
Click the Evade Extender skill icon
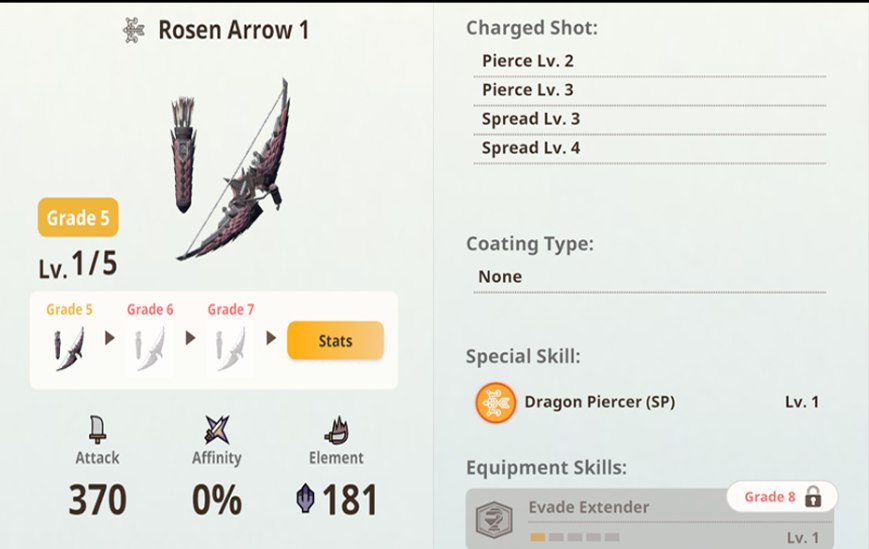coord(494,520)
